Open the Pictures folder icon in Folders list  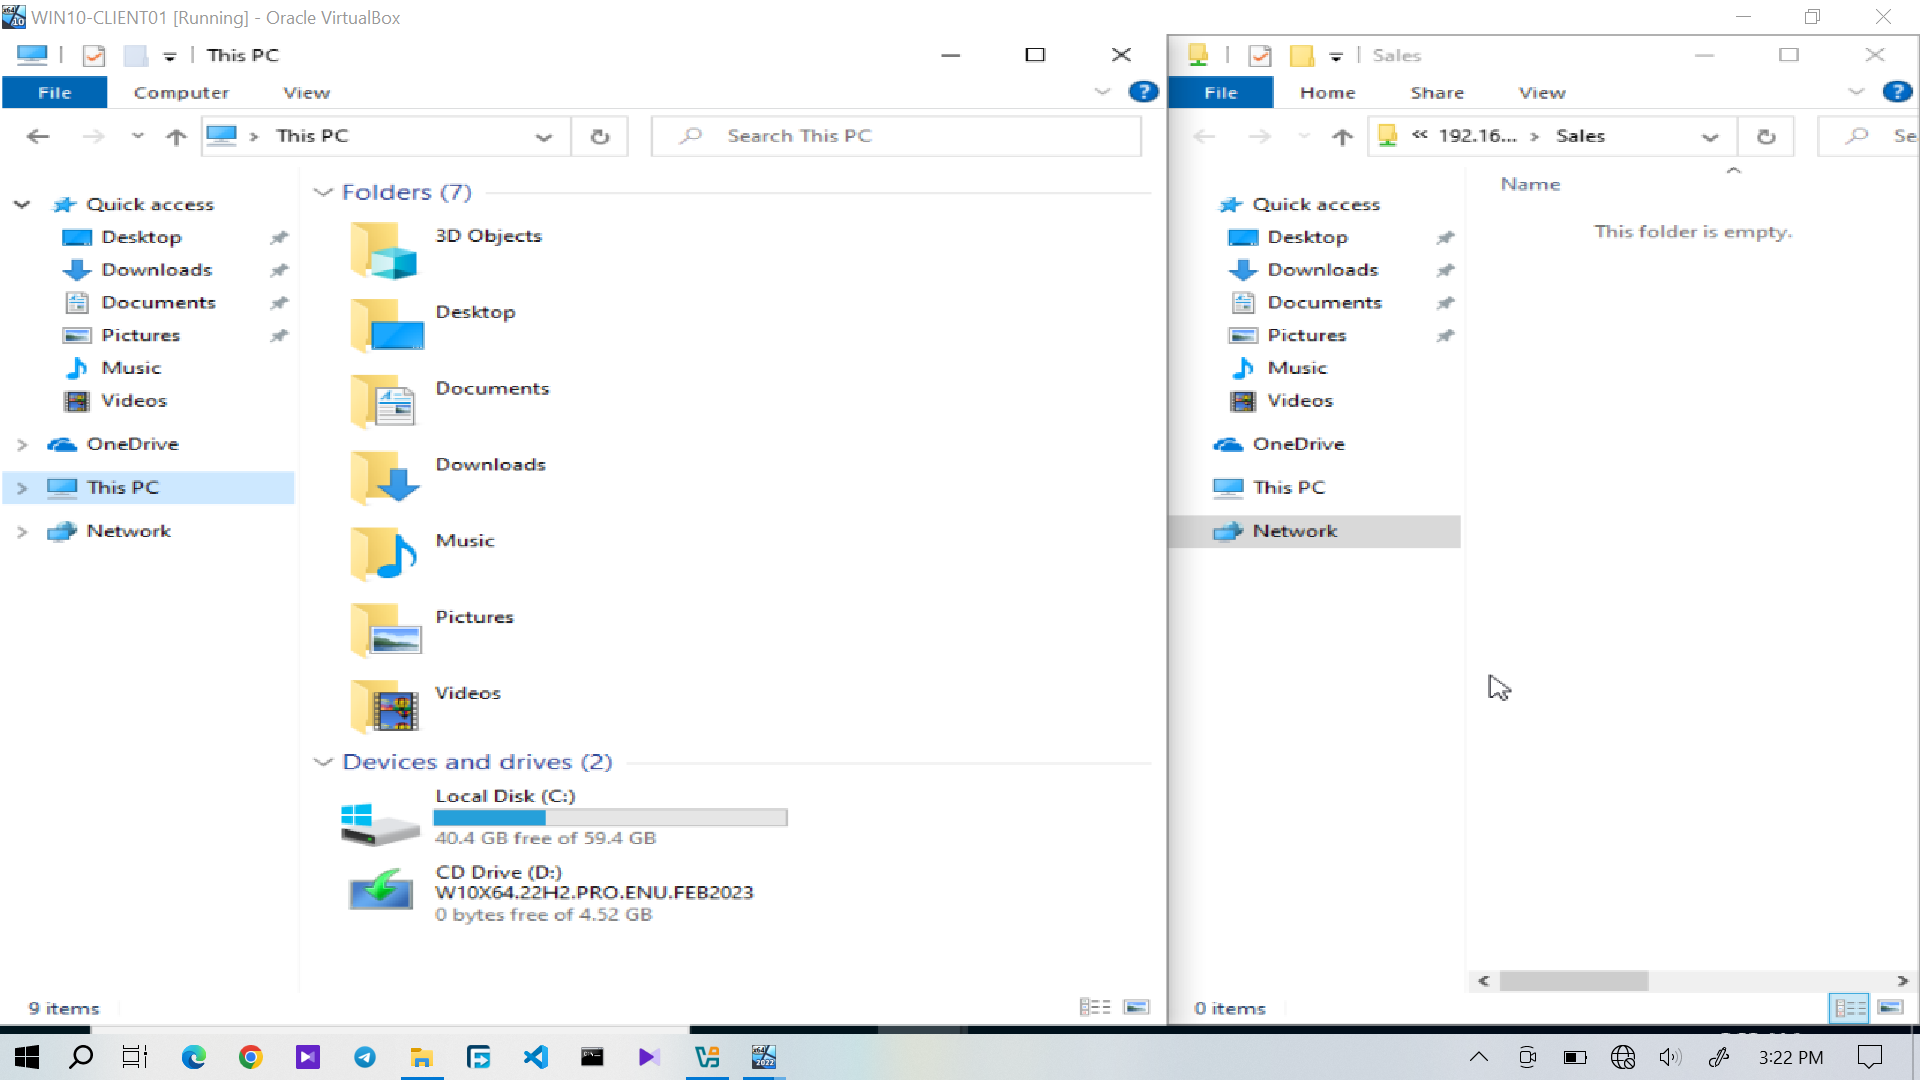pyautogui.click(x=386, y=630)
